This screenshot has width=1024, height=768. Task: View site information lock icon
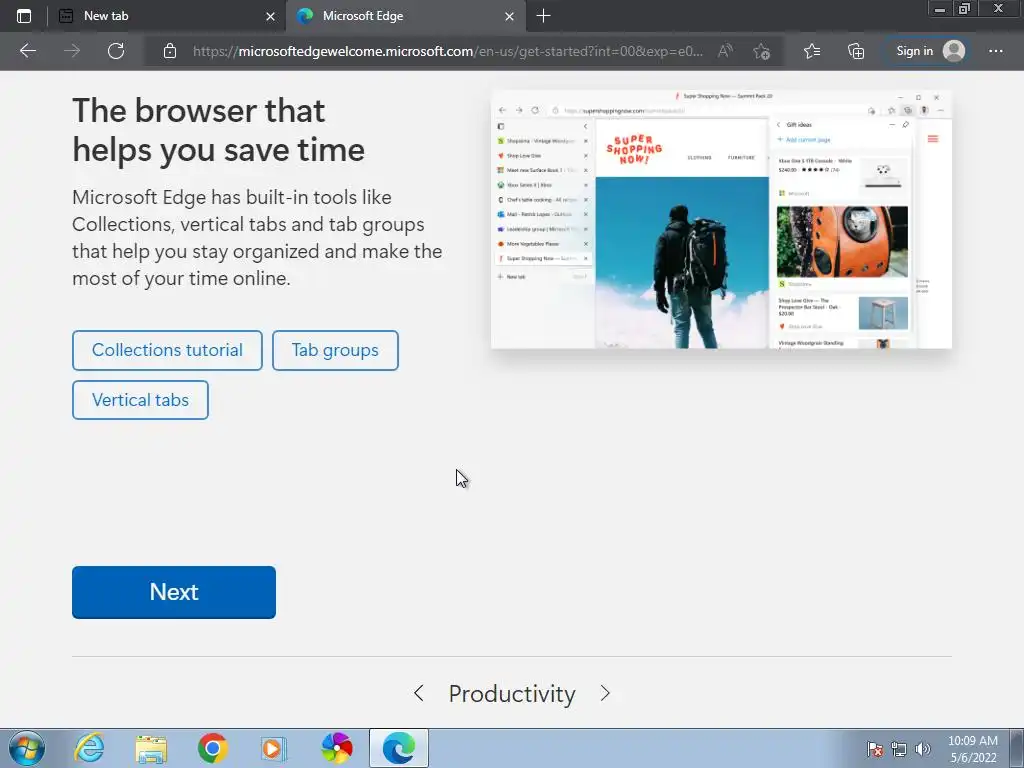170,51
